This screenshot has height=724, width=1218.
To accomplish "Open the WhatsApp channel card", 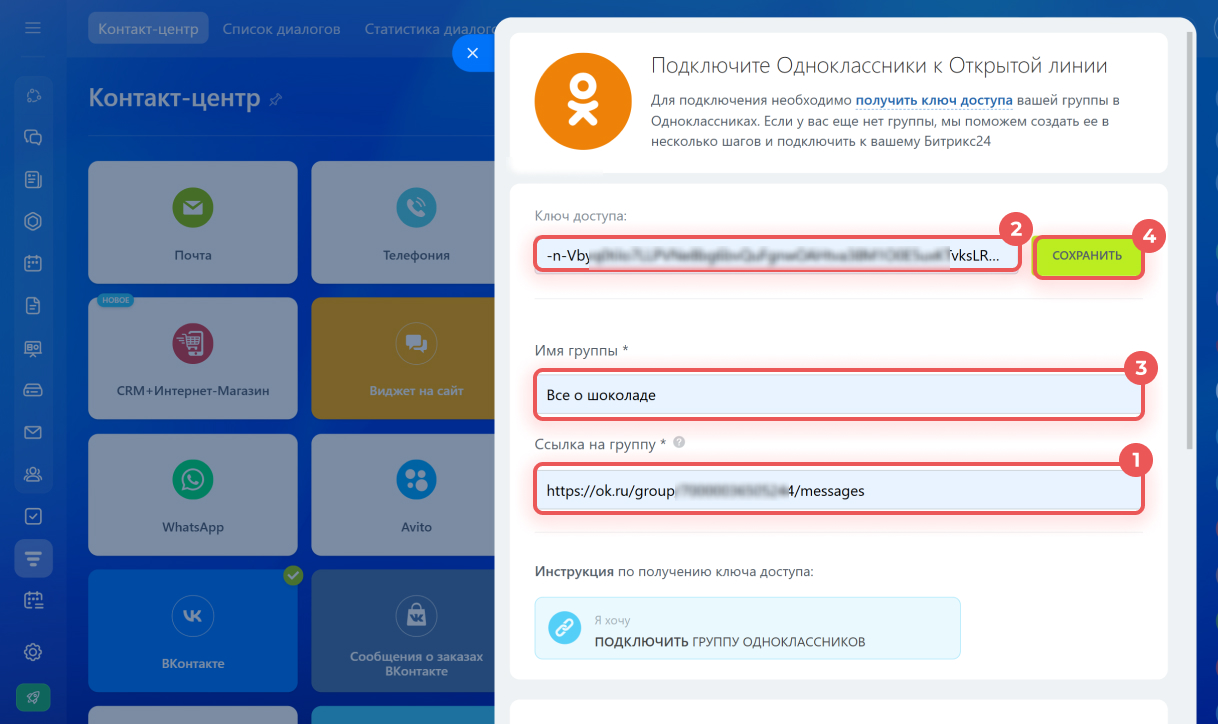I will coord(193,494).
